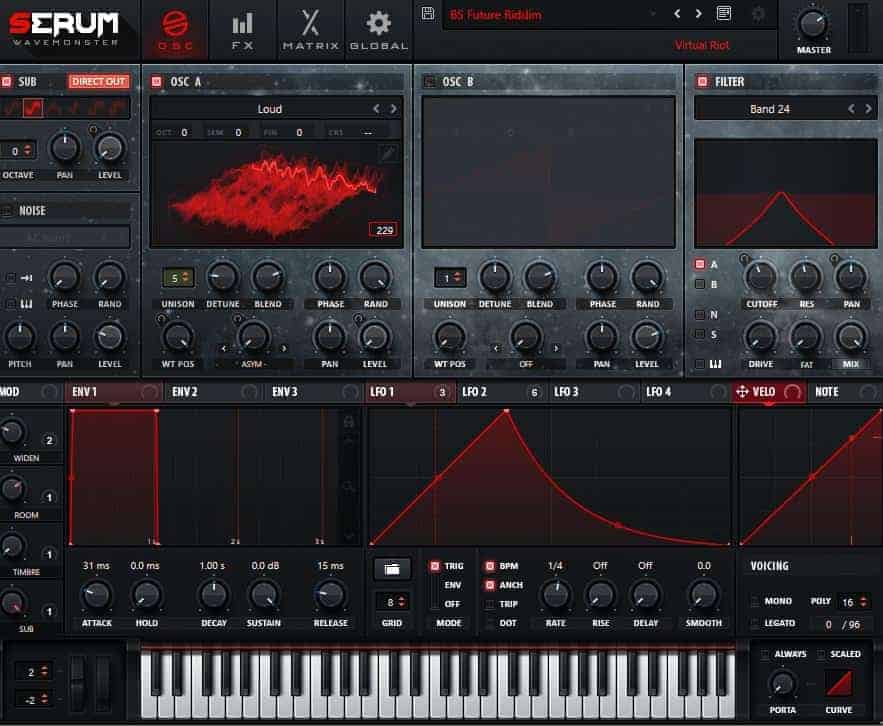Click the save preset floppy disk icon

(x=428, y=14)
